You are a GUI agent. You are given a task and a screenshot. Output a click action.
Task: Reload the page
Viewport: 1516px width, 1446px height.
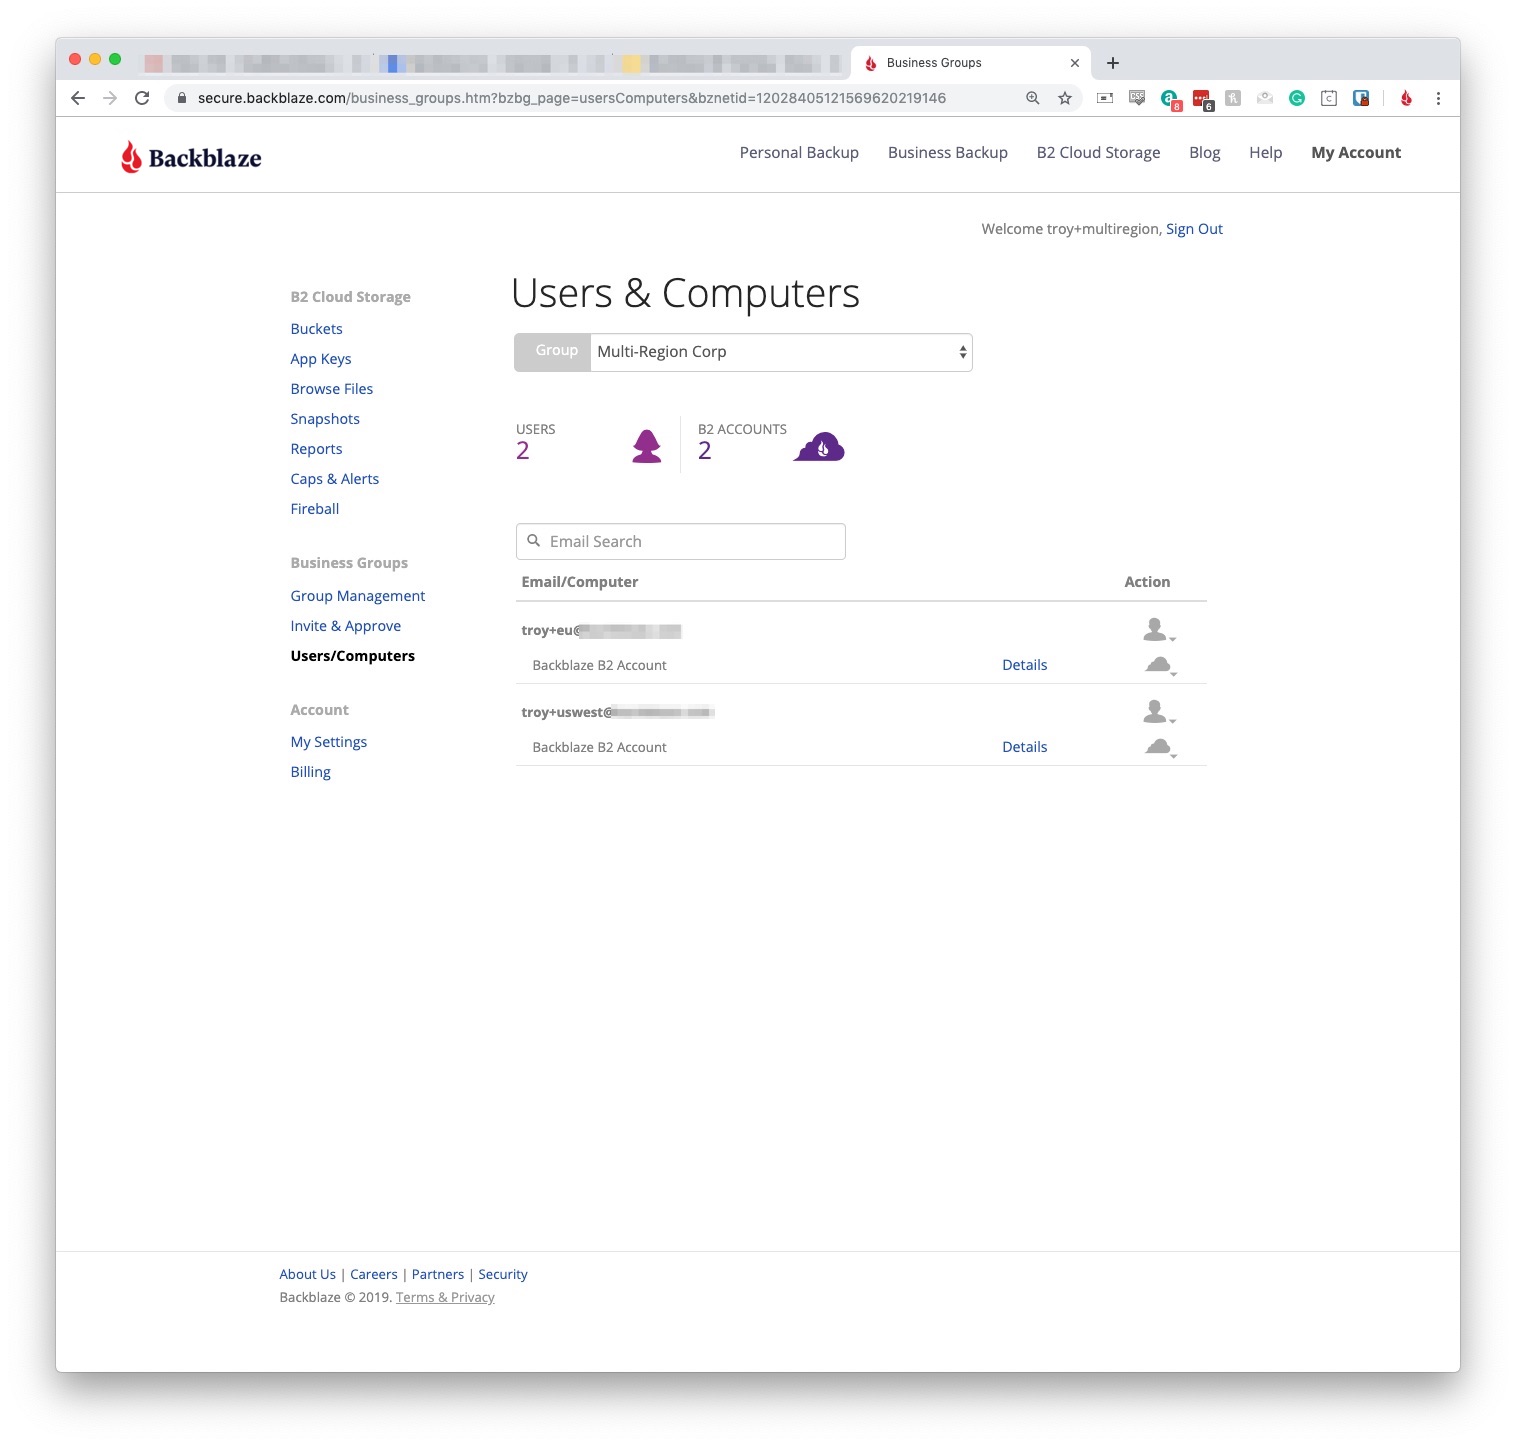[x=142, y=98]
